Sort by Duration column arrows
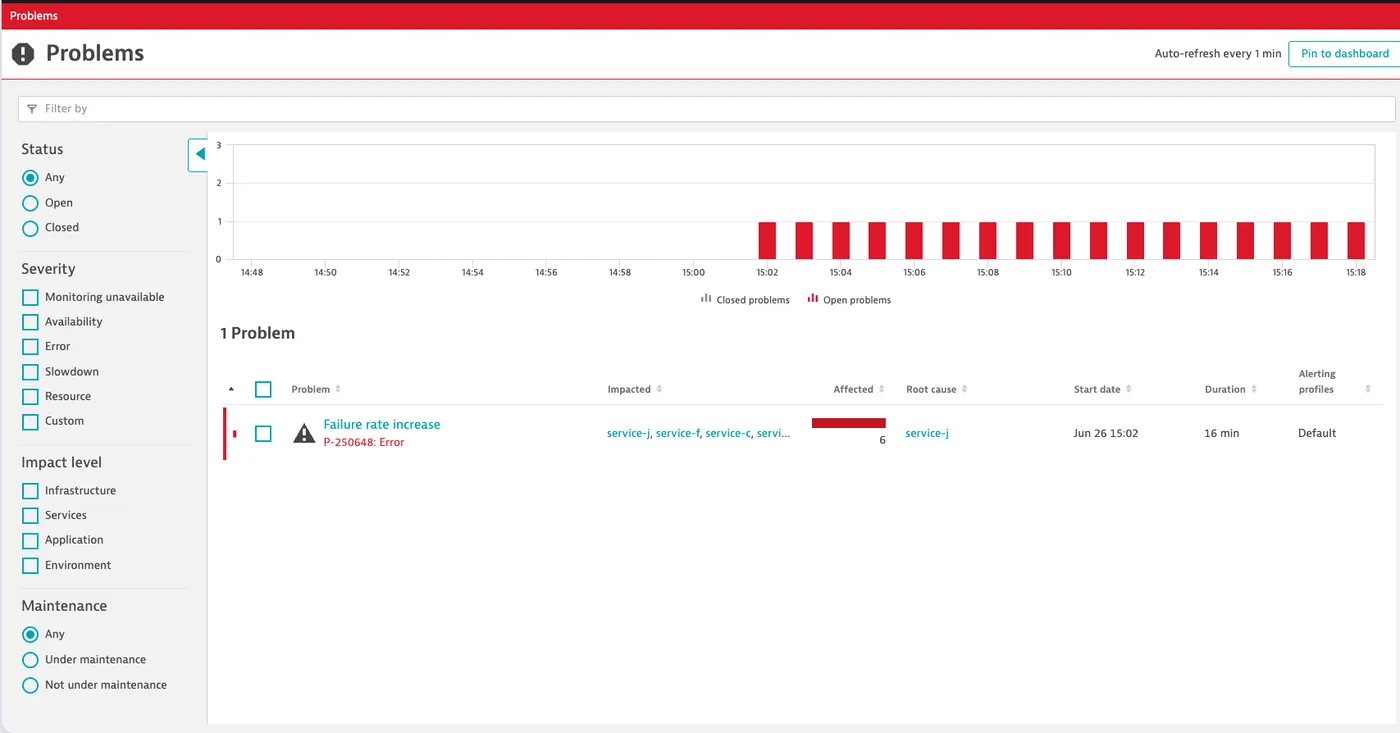Screen dimensions: 1400x733 click(x=1254, y=389)
